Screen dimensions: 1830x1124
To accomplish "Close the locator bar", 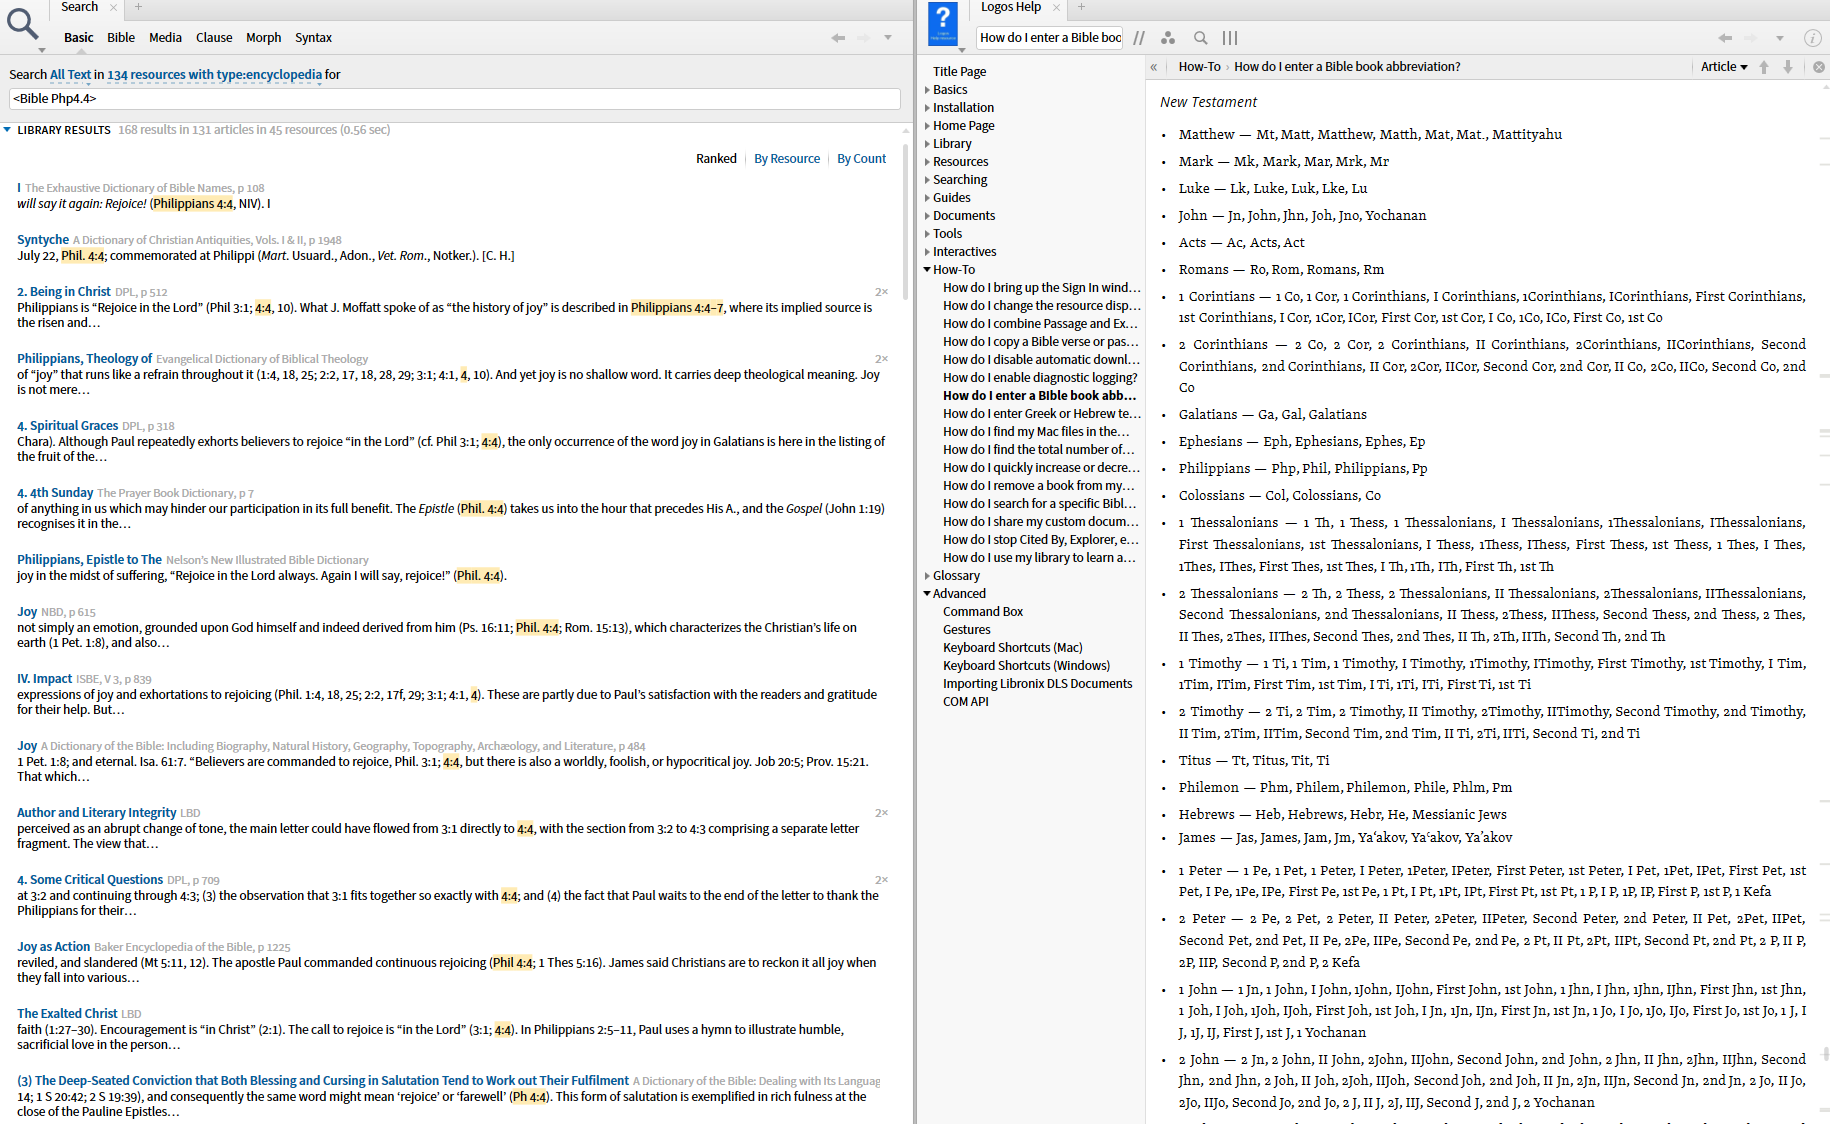I will click(x=1819, y=67).
